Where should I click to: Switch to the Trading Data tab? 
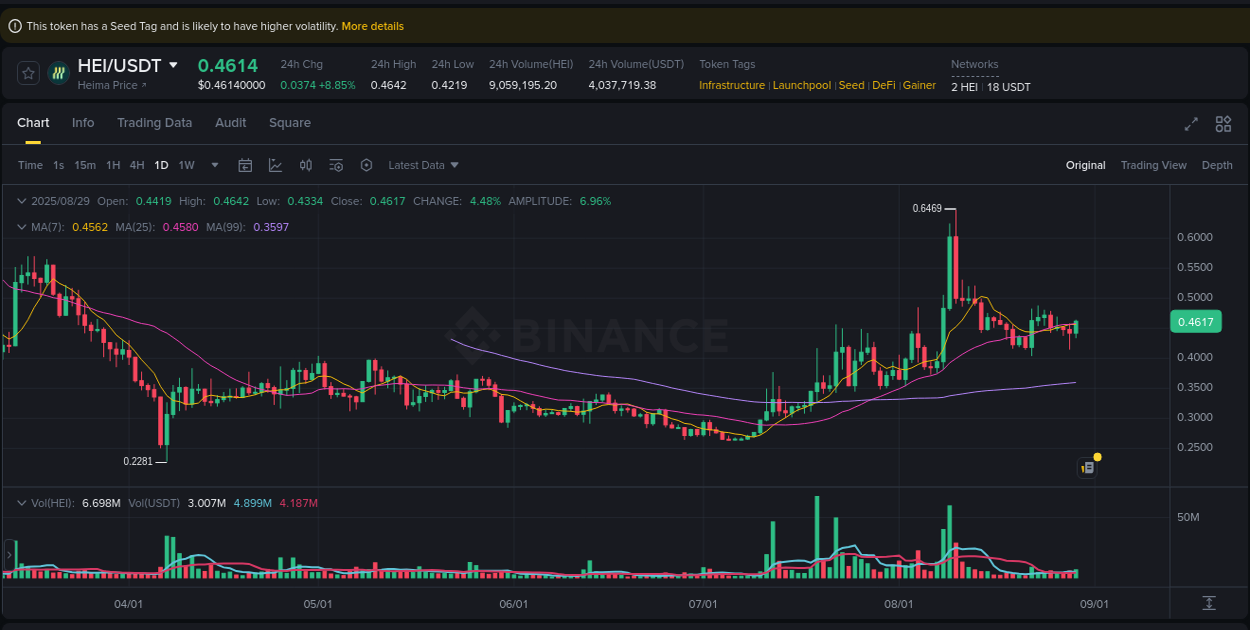tap(155, 122)
